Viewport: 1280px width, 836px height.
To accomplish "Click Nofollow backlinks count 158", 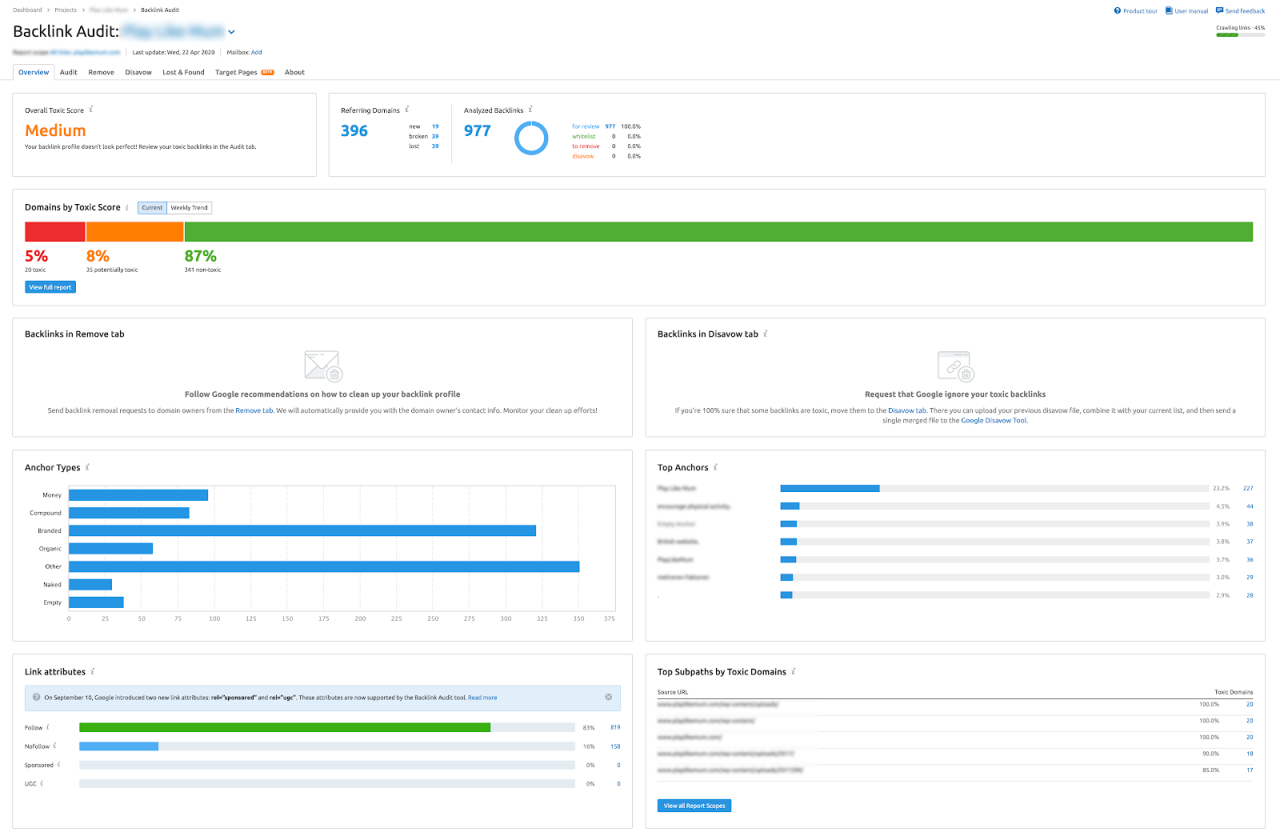I will click(x=615, y=746).
